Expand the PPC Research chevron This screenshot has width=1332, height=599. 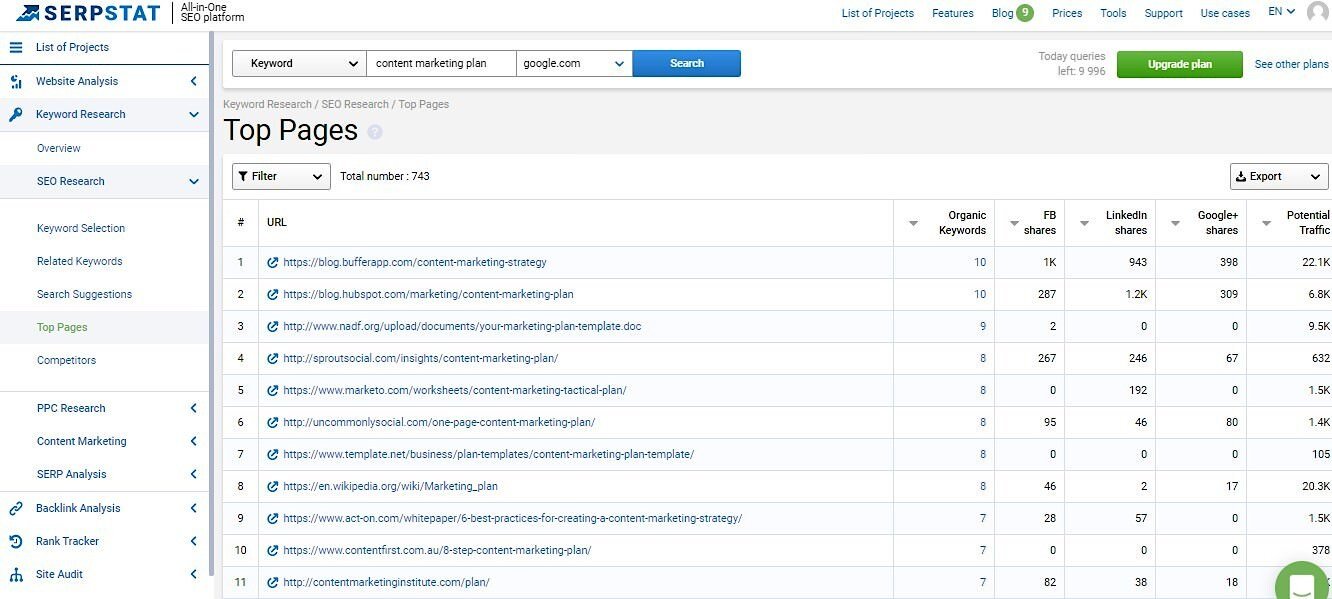tap(194, 408)
